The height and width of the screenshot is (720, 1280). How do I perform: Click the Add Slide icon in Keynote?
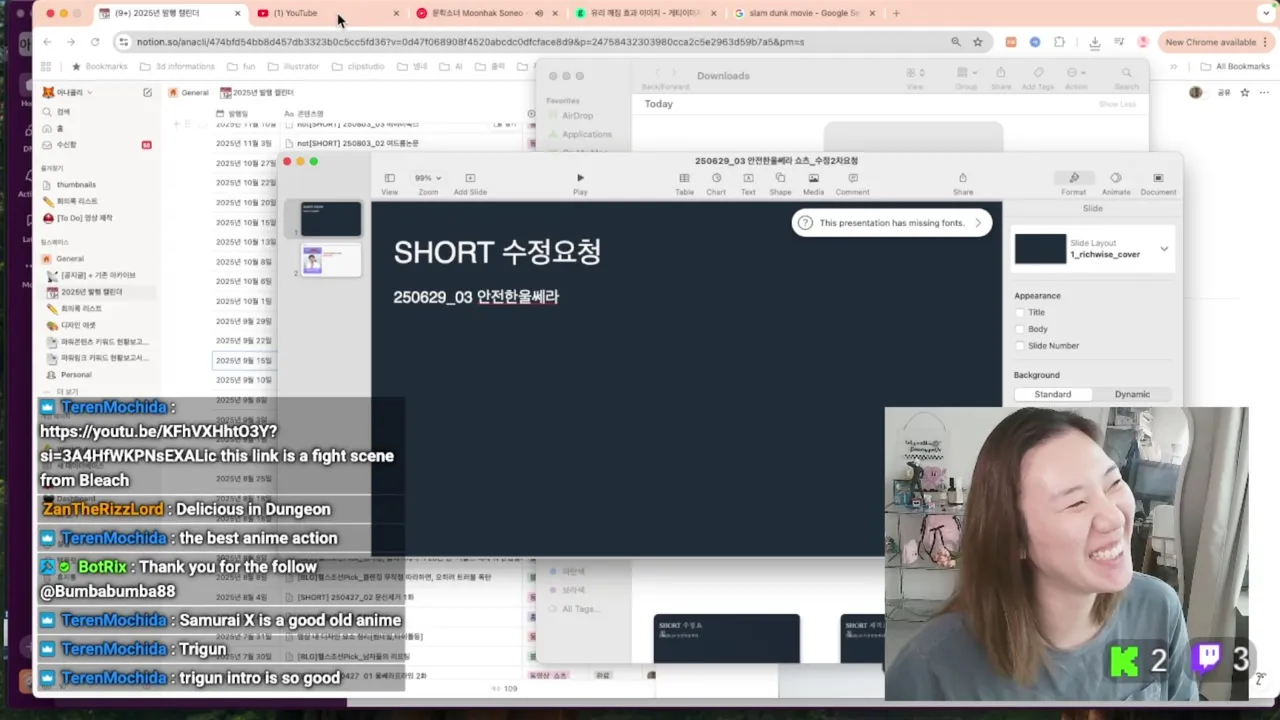point(470,178)
